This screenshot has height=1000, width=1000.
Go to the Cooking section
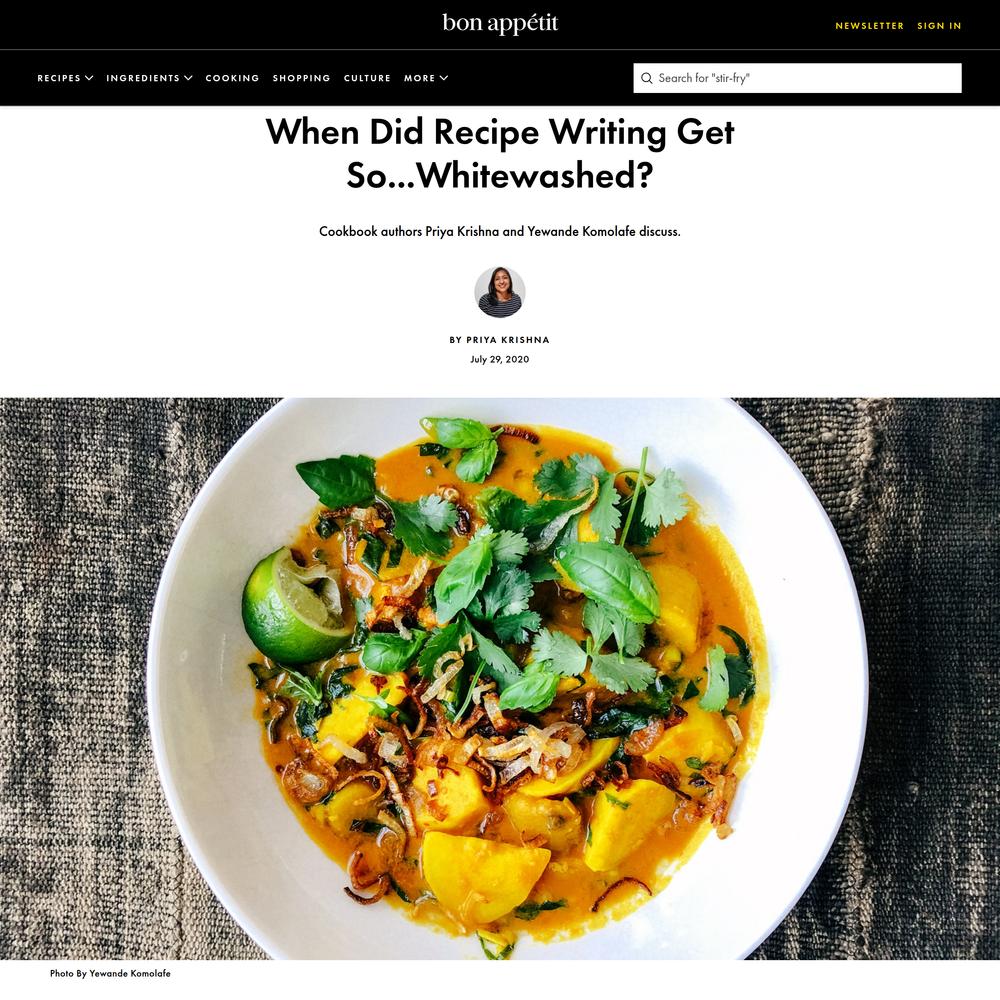pos(232,78)
